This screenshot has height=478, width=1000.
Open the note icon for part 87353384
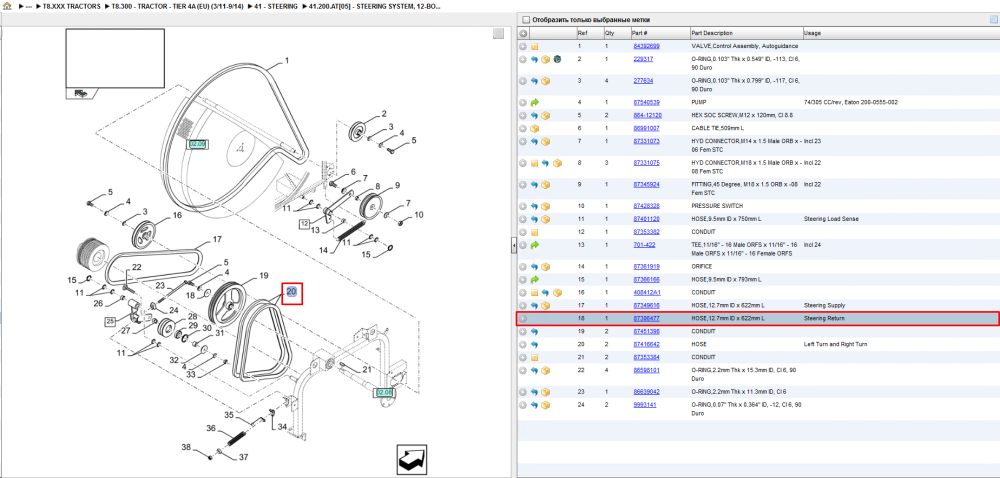click(534, 357)
